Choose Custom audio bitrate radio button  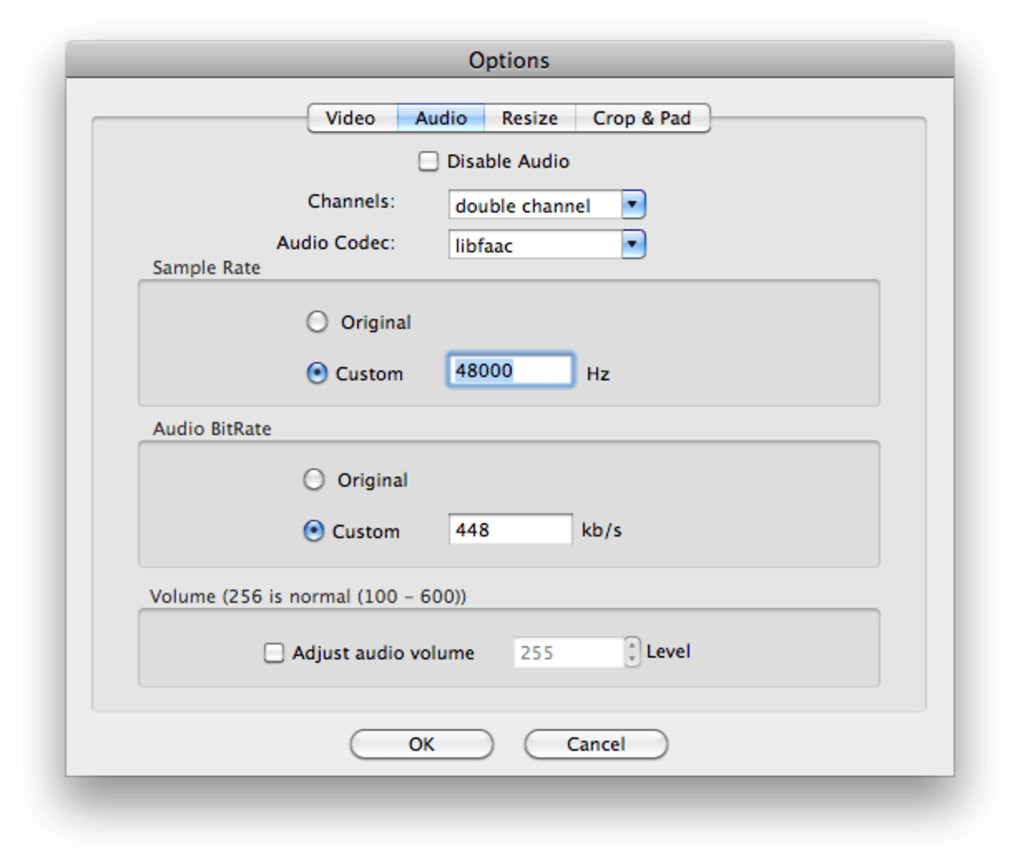314,531
